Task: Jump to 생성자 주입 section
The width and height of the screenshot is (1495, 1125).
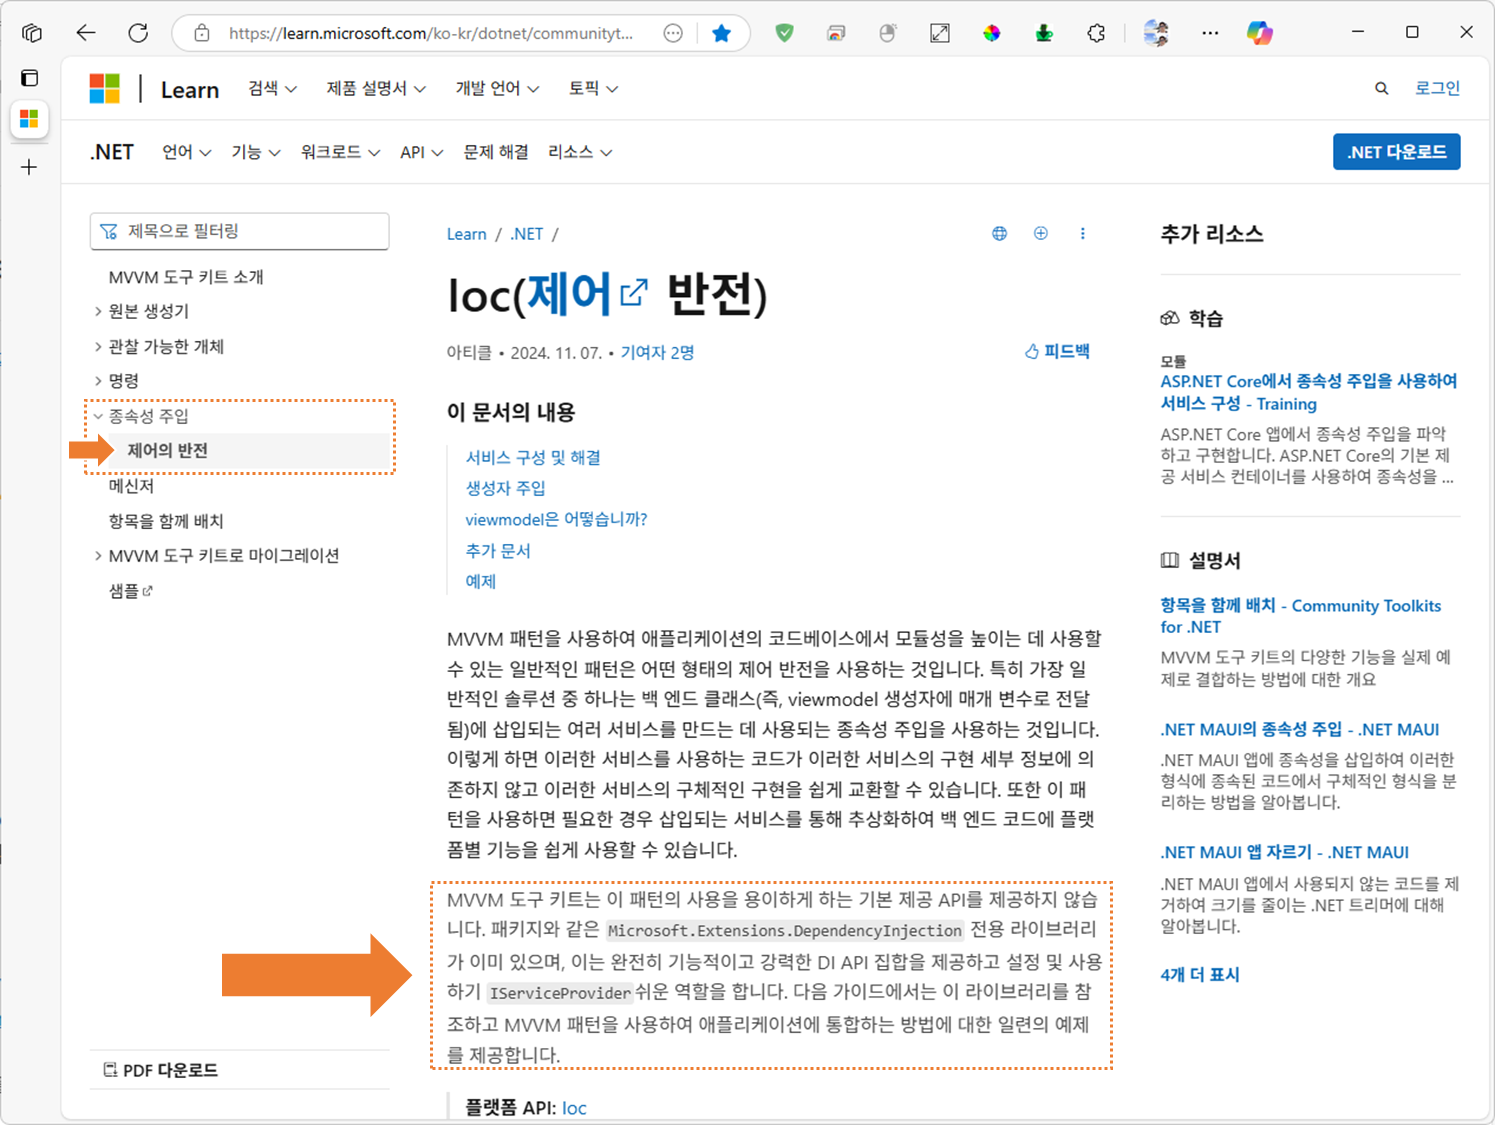Action: pyautogui.click(x=506, y=488)
